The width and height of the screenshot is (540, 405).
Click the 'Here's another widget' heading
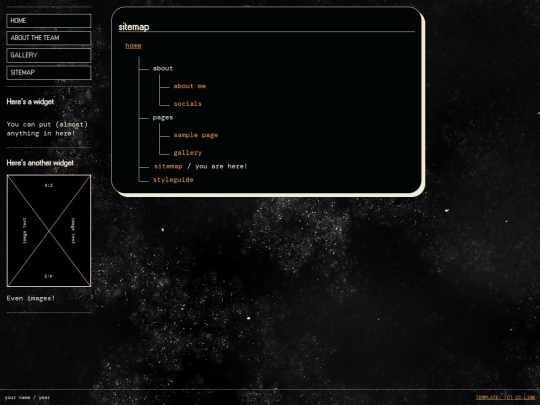[x=40, y=163]
